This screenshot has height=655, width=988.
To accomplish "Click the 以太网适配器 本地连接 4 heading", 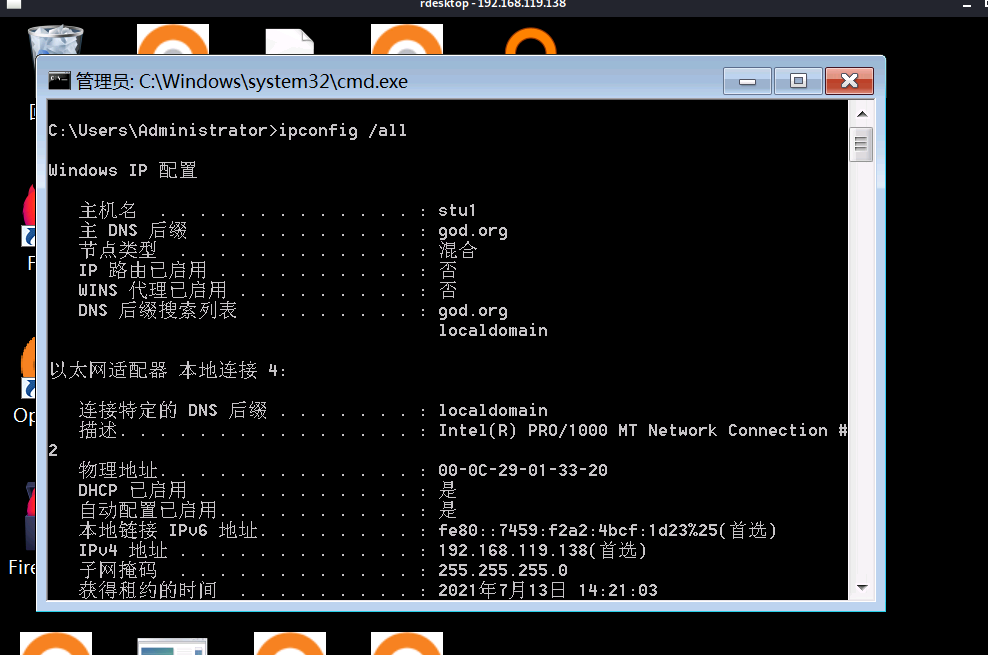I will coord(168,370).
